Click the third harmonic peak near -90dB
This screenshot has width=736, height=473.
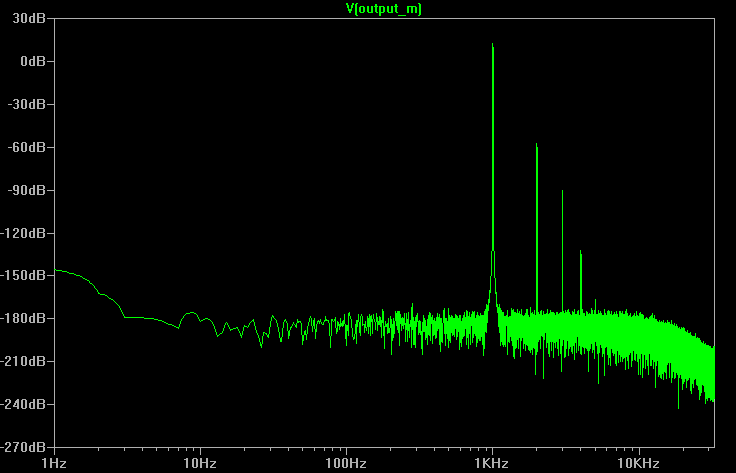562,191
